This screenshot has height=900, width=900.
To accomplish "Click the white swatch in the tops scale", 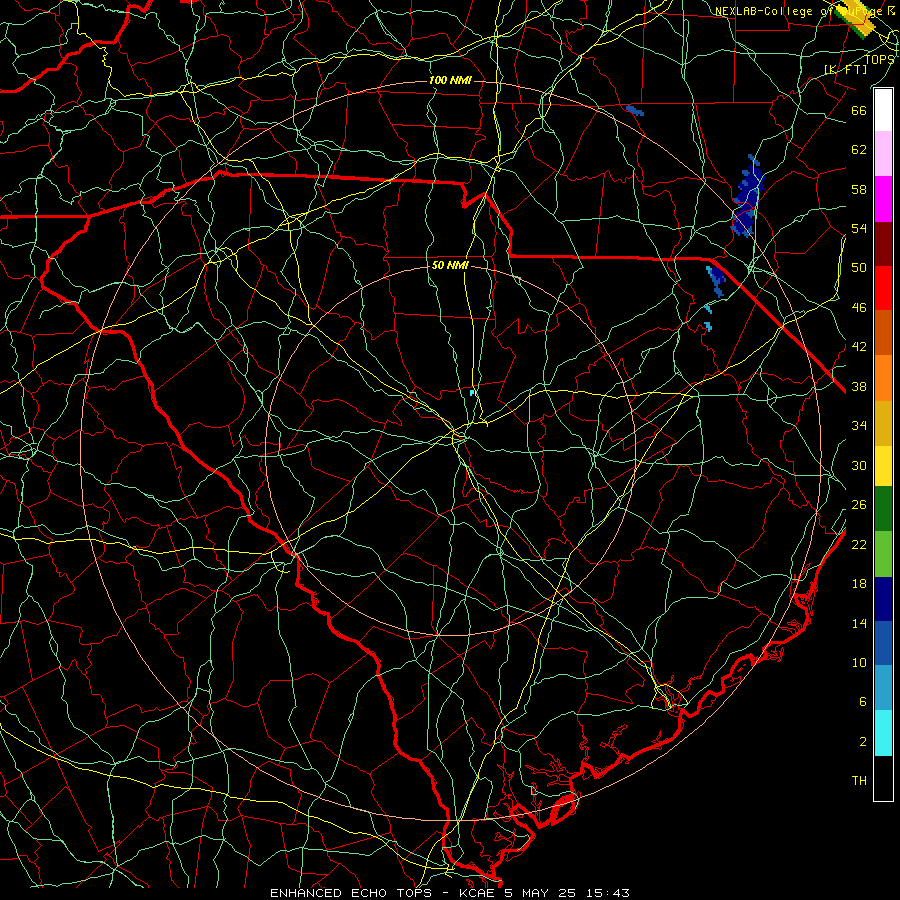I will 883,110.
